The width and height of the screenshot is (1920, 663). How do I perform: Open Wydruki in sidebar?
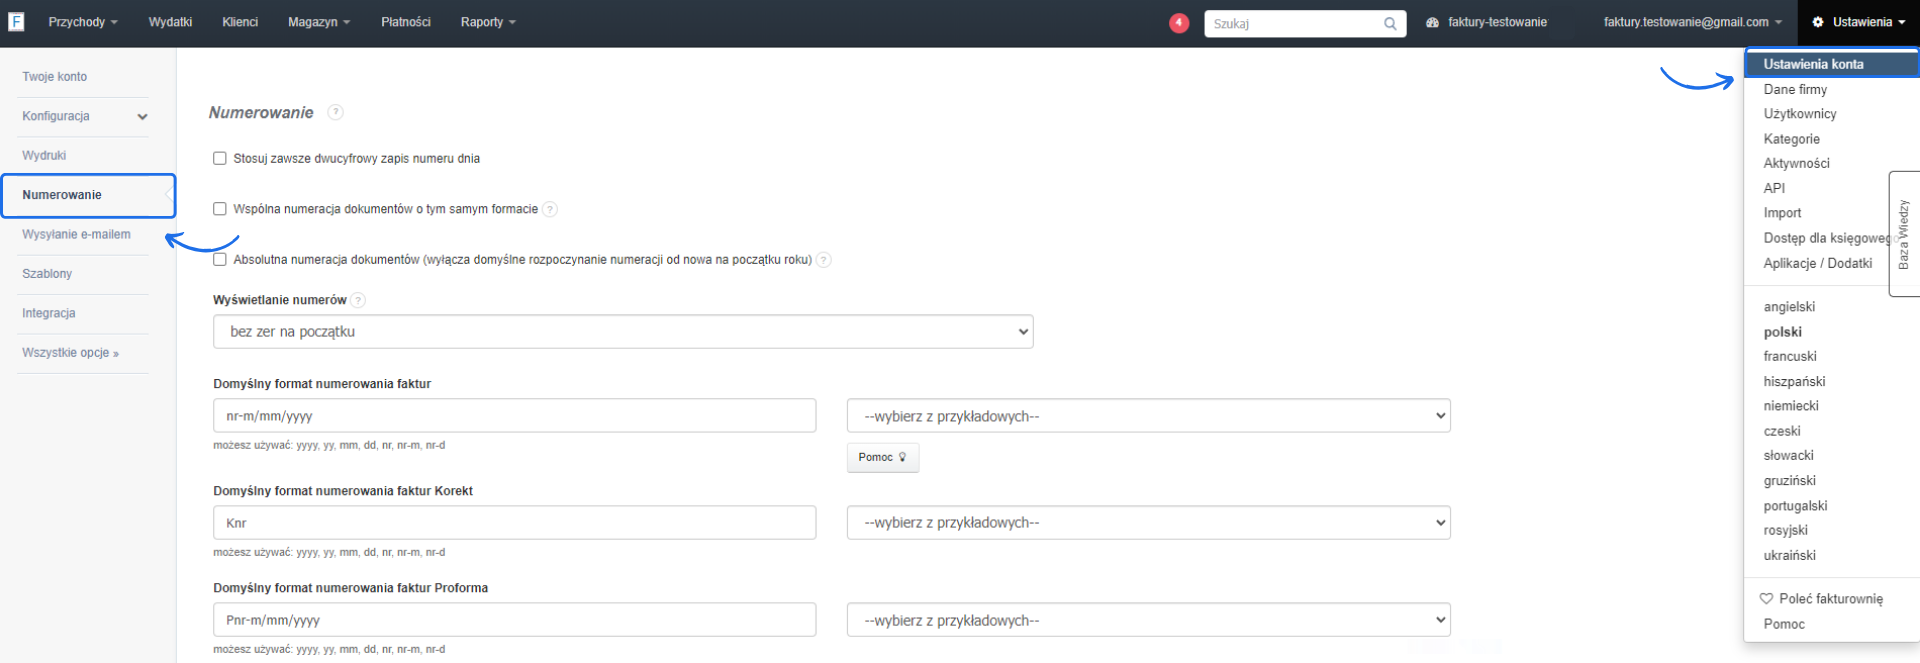point(44,156)
